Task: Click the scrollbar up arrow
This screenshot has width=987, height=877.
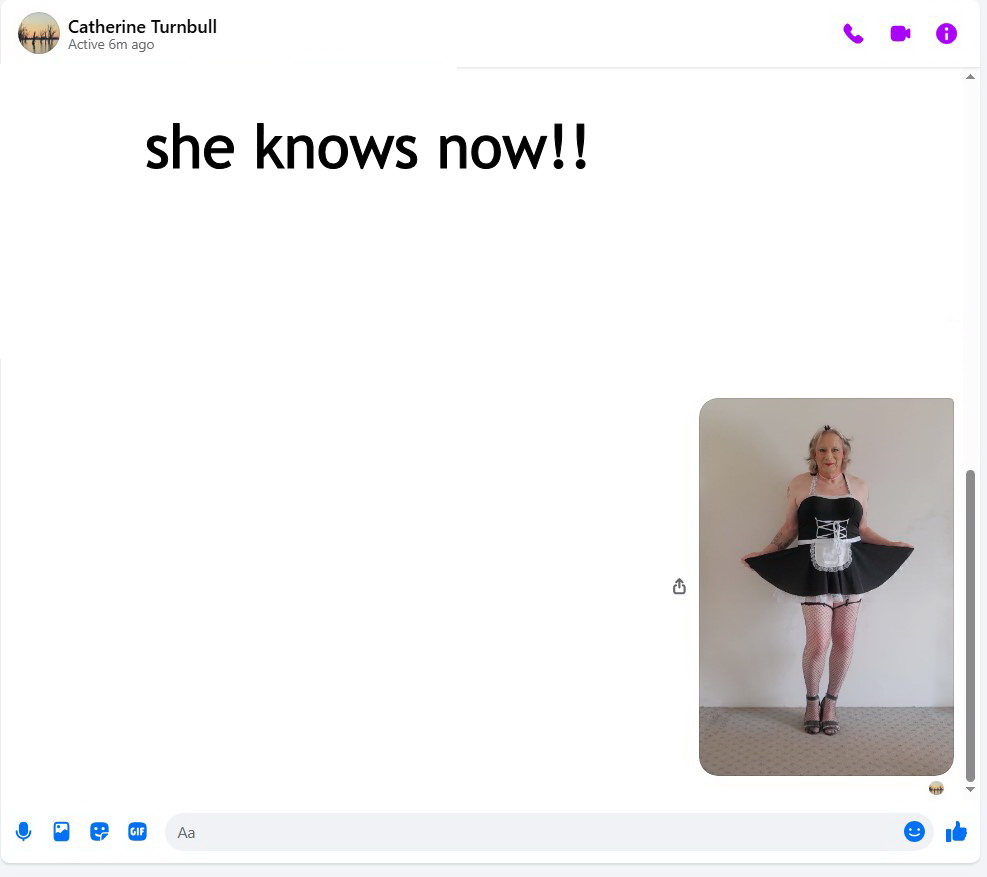Action: coord(970,77)
